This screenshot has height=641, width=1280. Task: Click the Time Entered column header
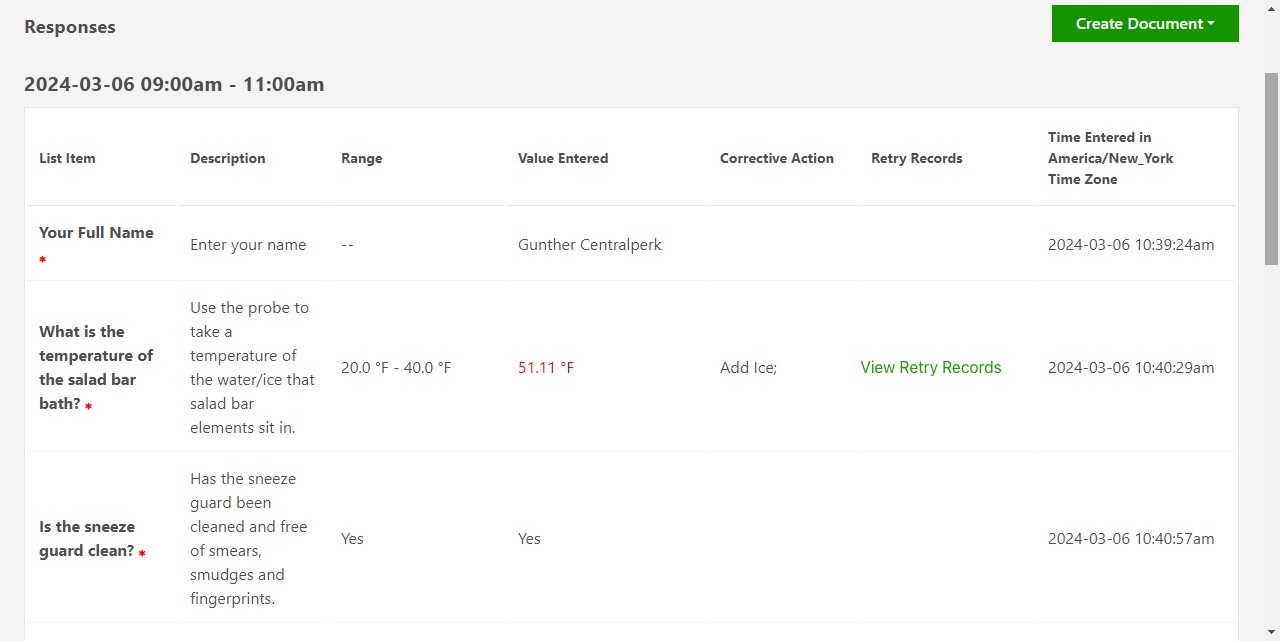pos(1110,158)
